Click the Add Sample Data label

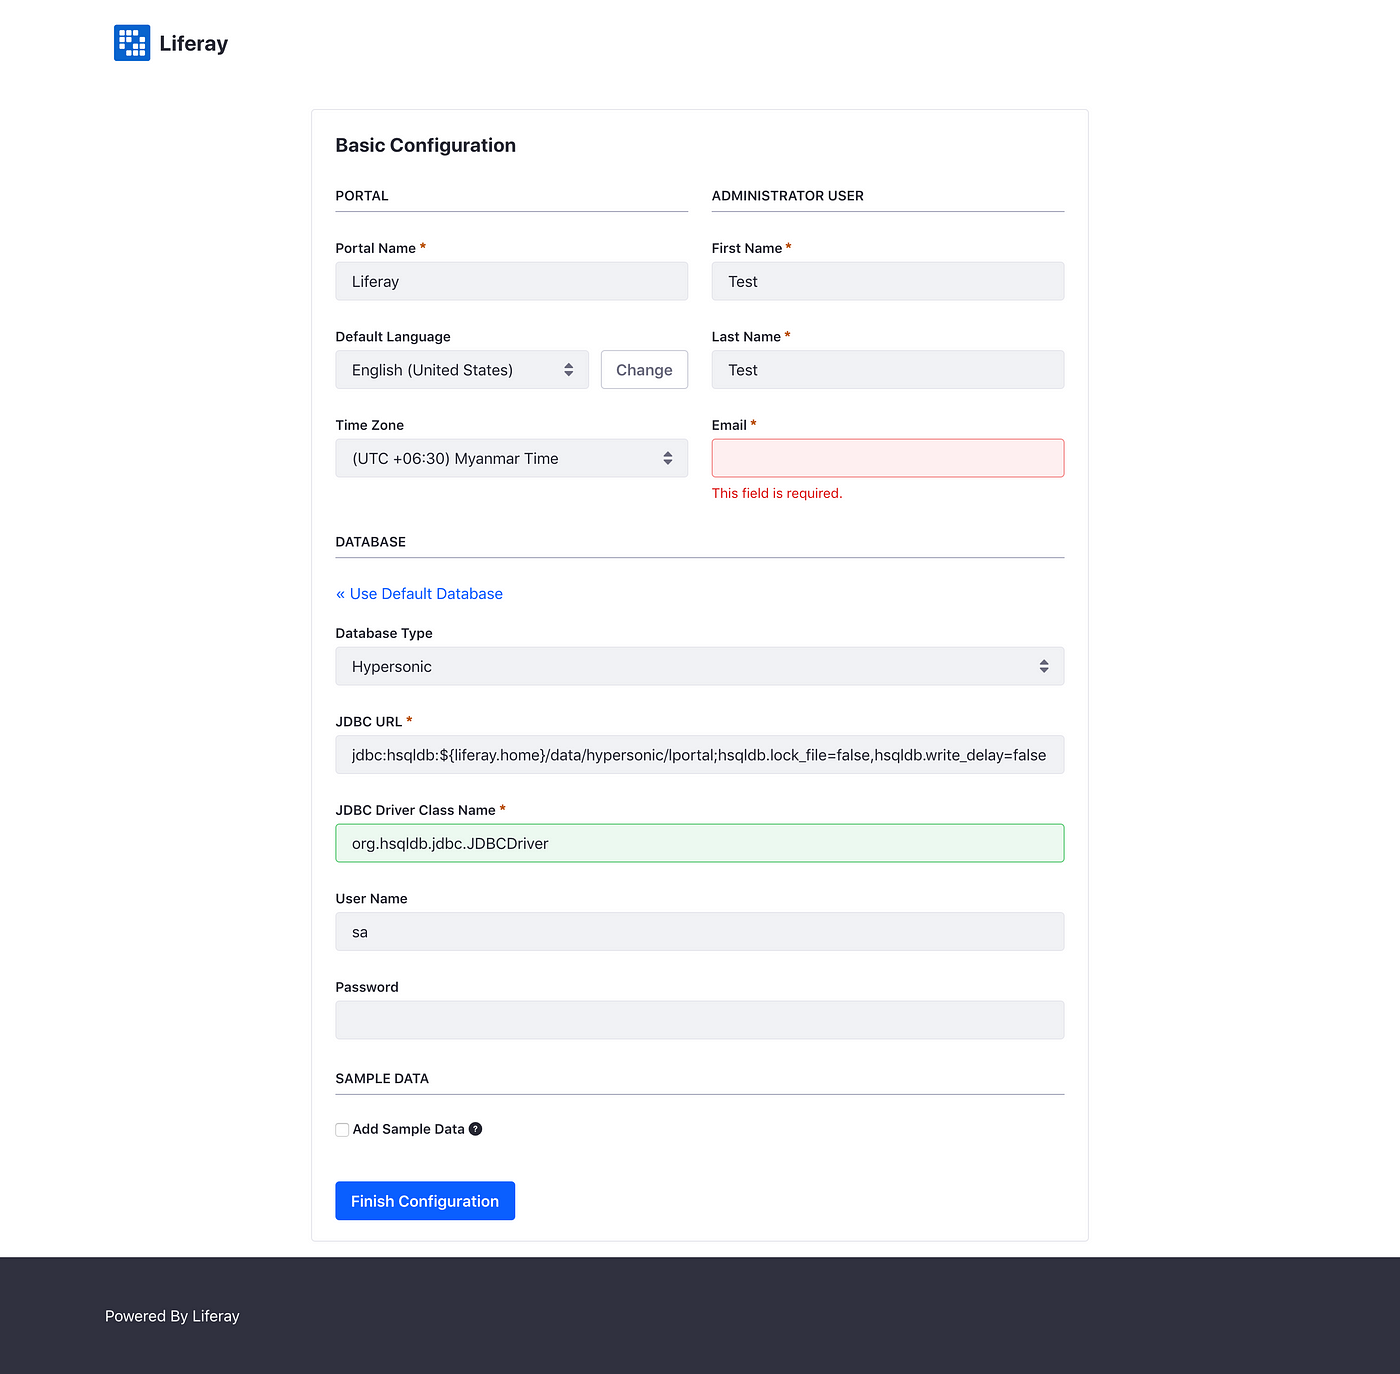pos(409,1129)
